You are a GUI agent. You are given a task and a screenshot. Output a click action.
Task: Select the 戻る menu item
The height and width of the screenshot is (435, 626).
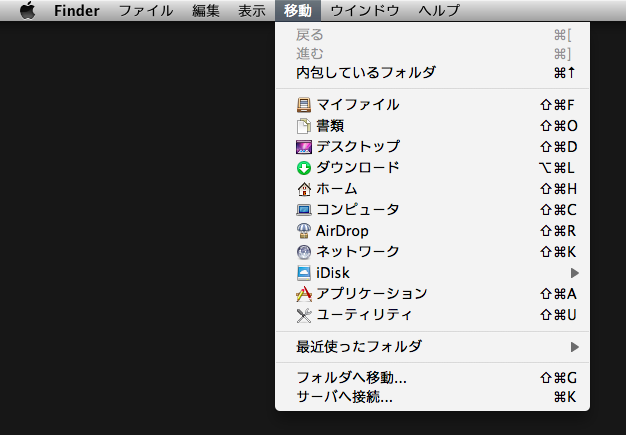[x=432, y=35]
